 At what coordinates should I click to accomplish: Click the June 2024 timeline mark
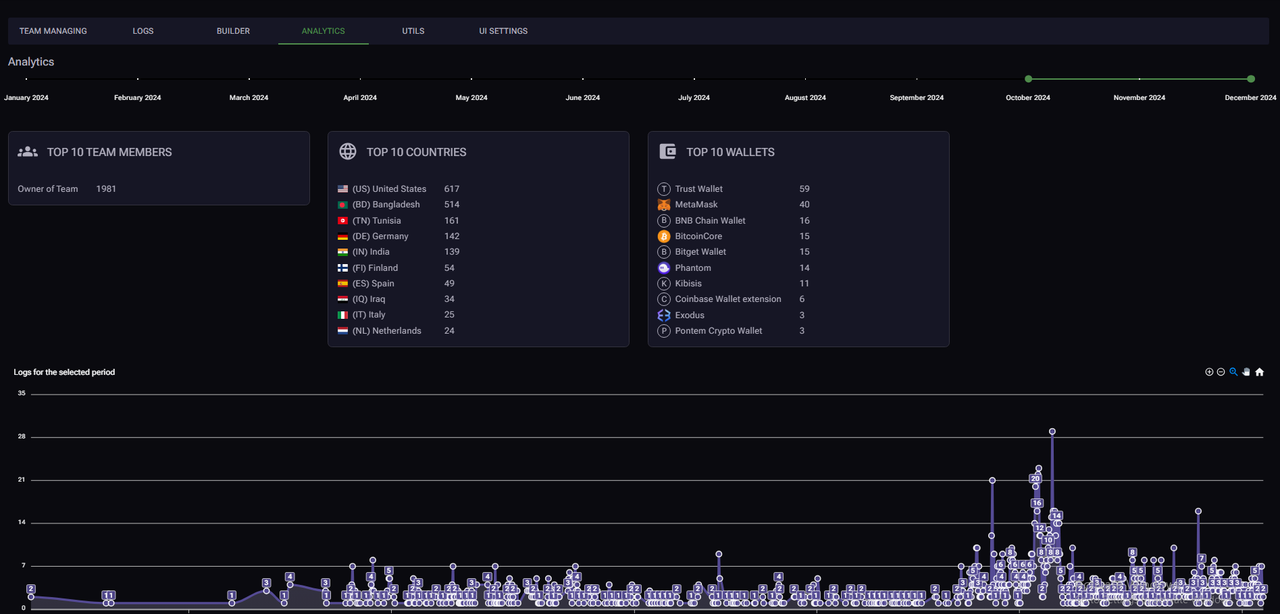pyautogui.click(x=583, y=79)
